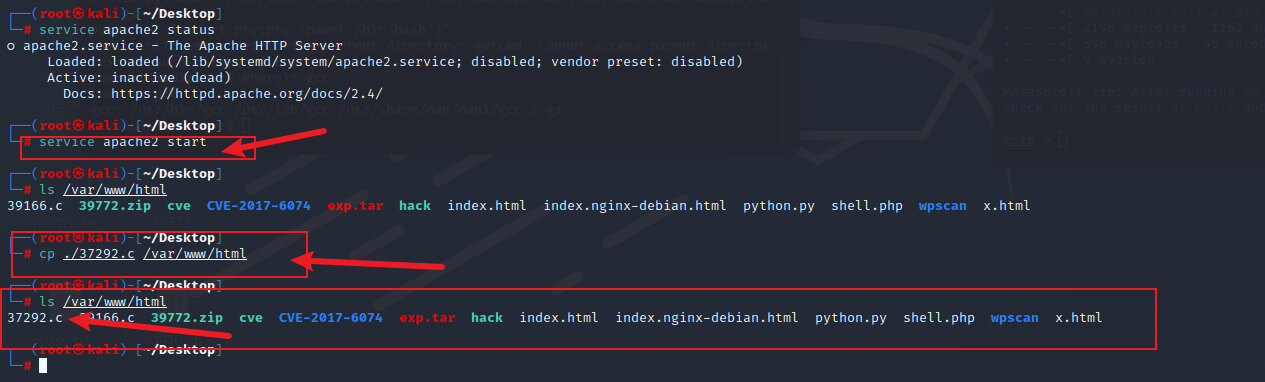
Task: Click 'index.html' in listing starting with 37292.c
Action: [x=559, y=318]
